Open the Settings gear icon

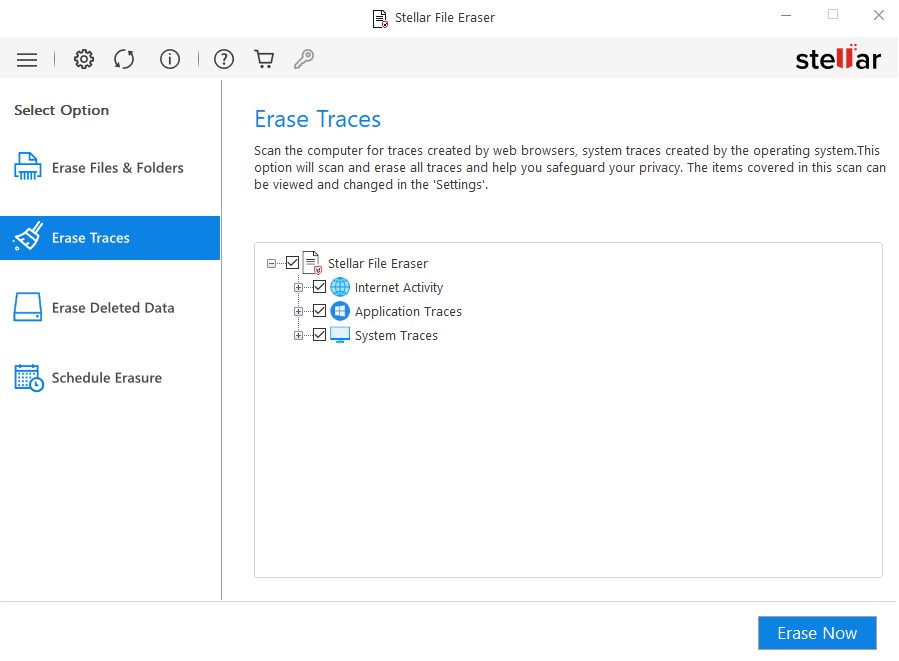(84, 59)
